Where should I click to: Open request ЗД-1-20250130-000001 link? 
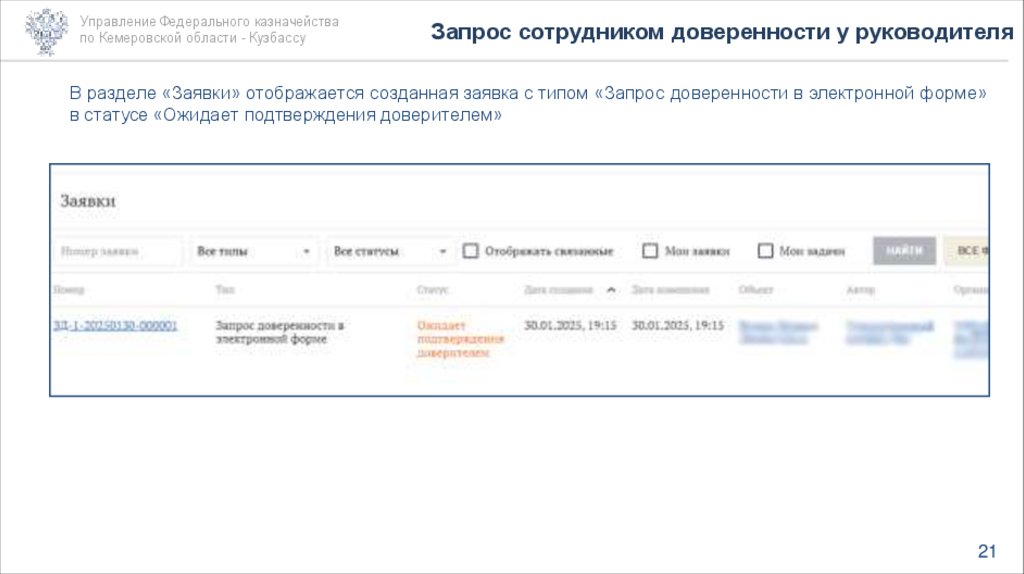point(116,325)
